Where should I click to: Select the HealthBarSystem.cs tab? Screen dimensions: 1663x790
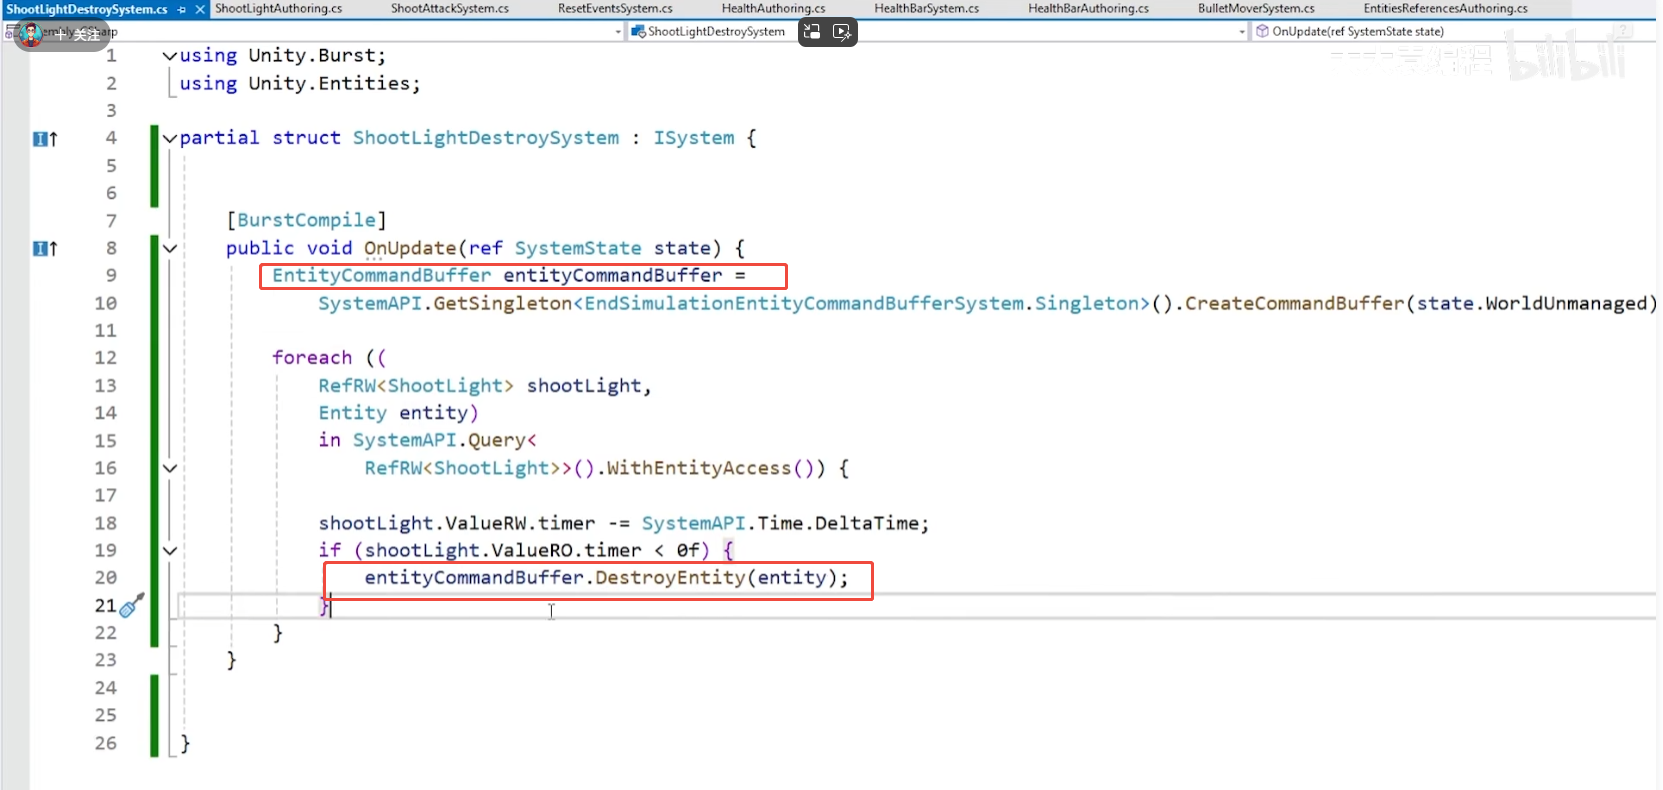click(x=926, y=8)
